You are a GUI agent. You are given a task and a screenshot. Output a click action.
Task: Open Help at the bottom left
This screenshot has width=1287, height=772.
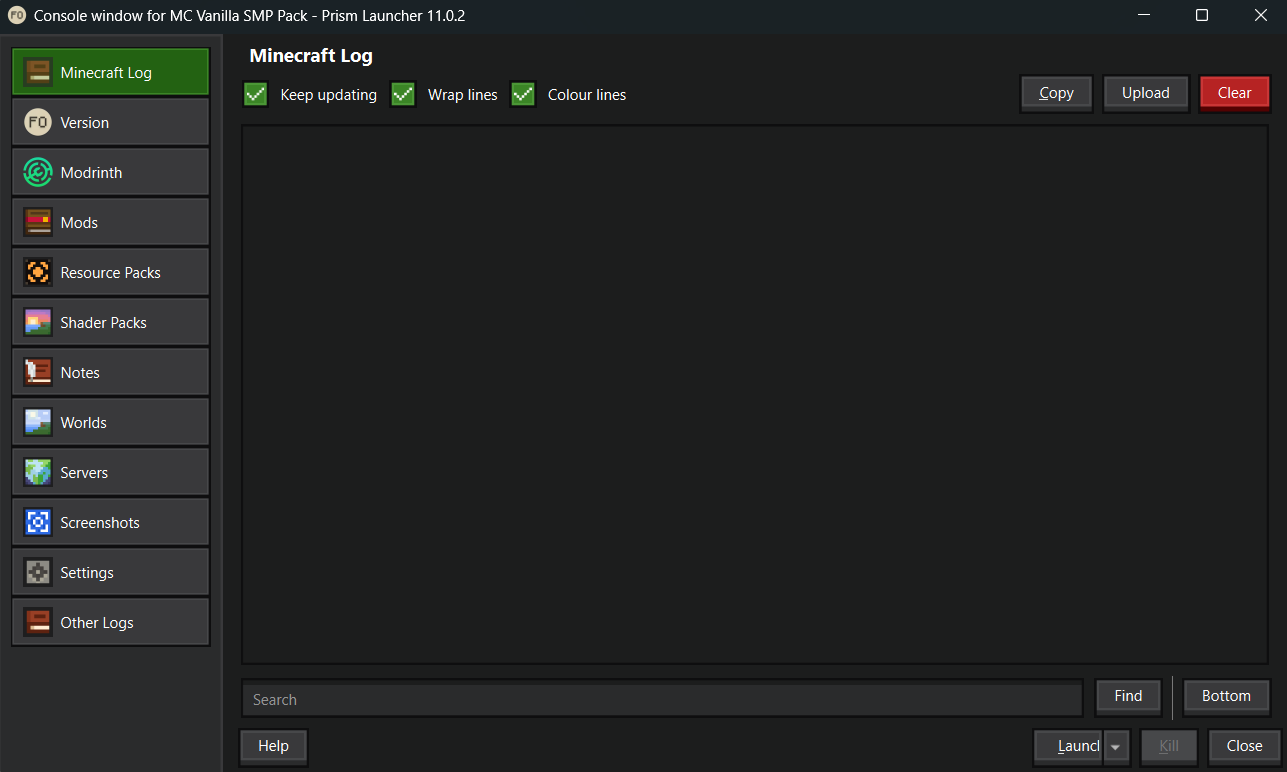(x=273, y=746)
